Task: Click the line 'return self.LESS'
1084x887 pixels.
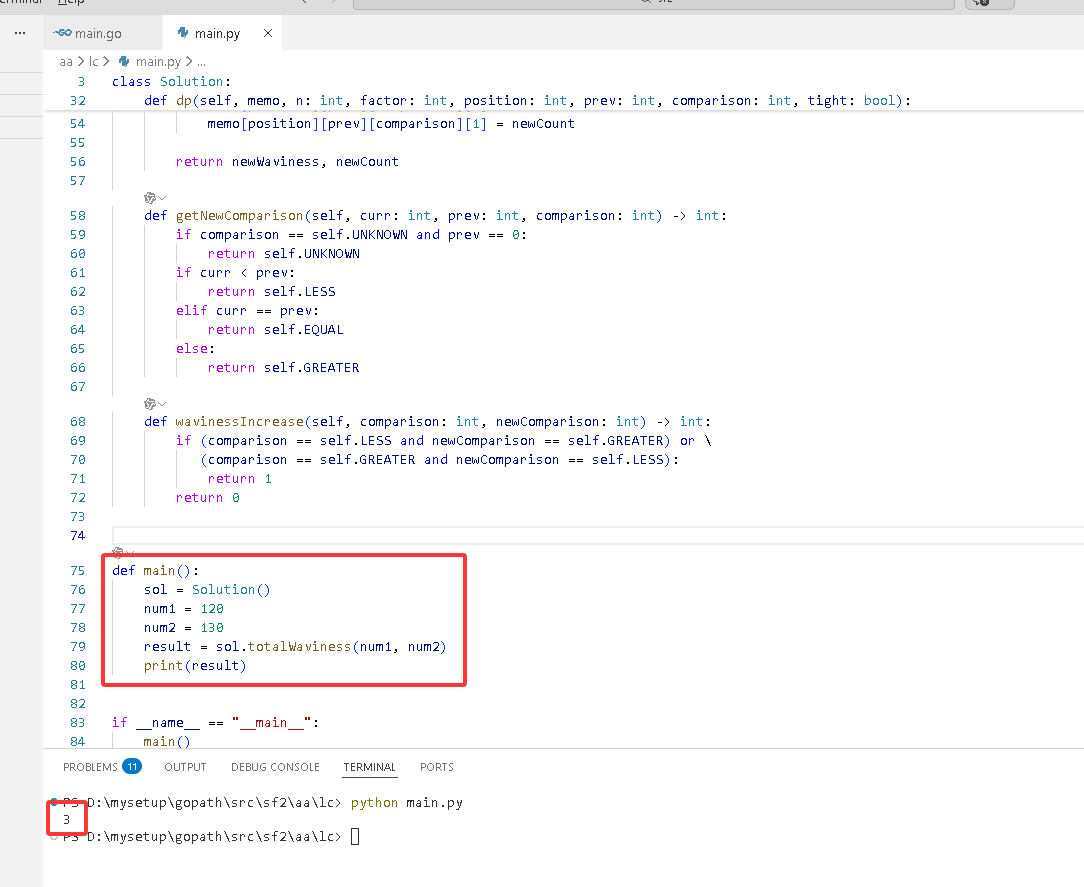Action: click(272, 292)
